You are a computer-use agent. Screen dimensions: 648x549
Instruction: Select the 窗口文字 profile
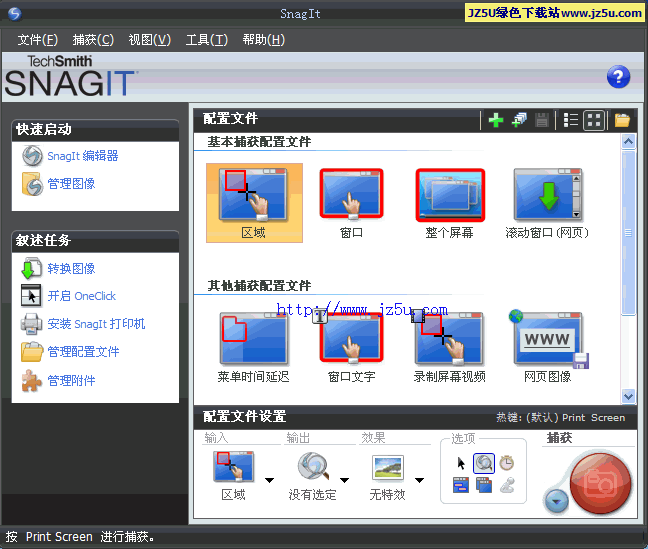click(x=351, y=347)
